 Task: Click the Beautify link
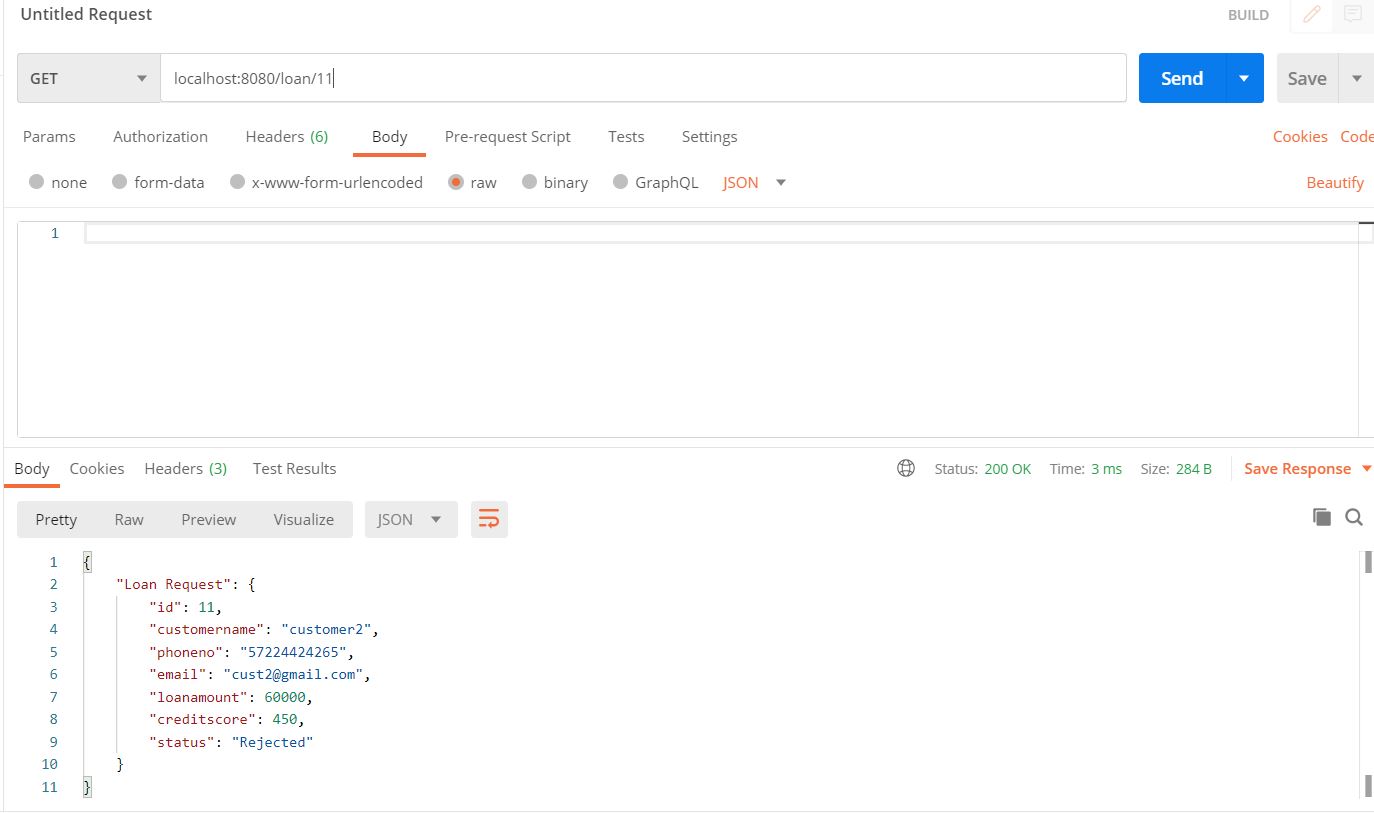pyautogui.click(x=1335, y=182)
